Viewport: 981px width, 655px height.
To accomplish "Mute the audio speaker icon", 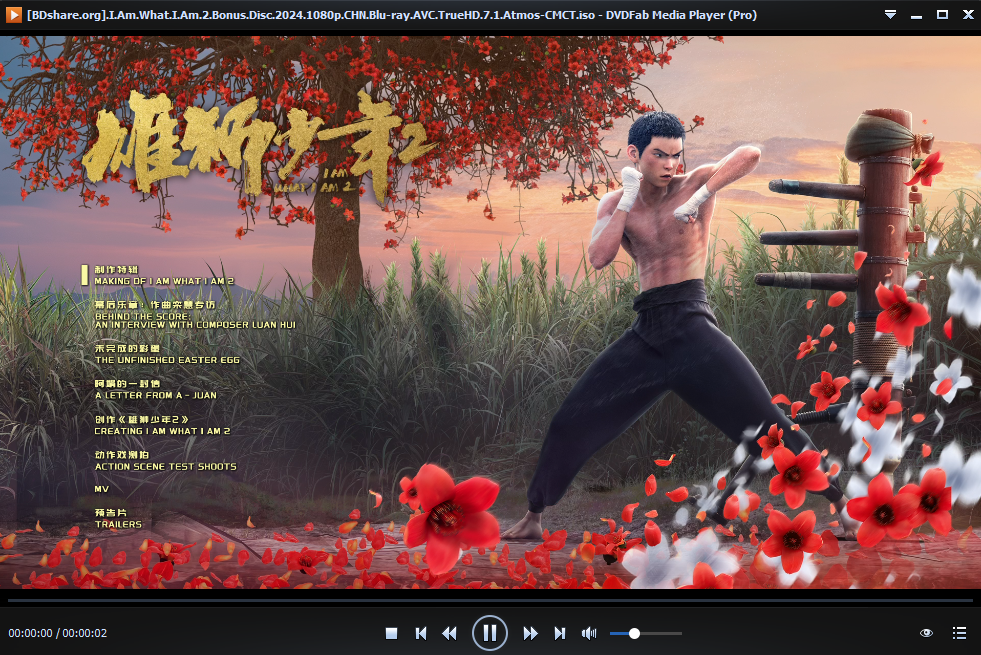I will [589, 633].
